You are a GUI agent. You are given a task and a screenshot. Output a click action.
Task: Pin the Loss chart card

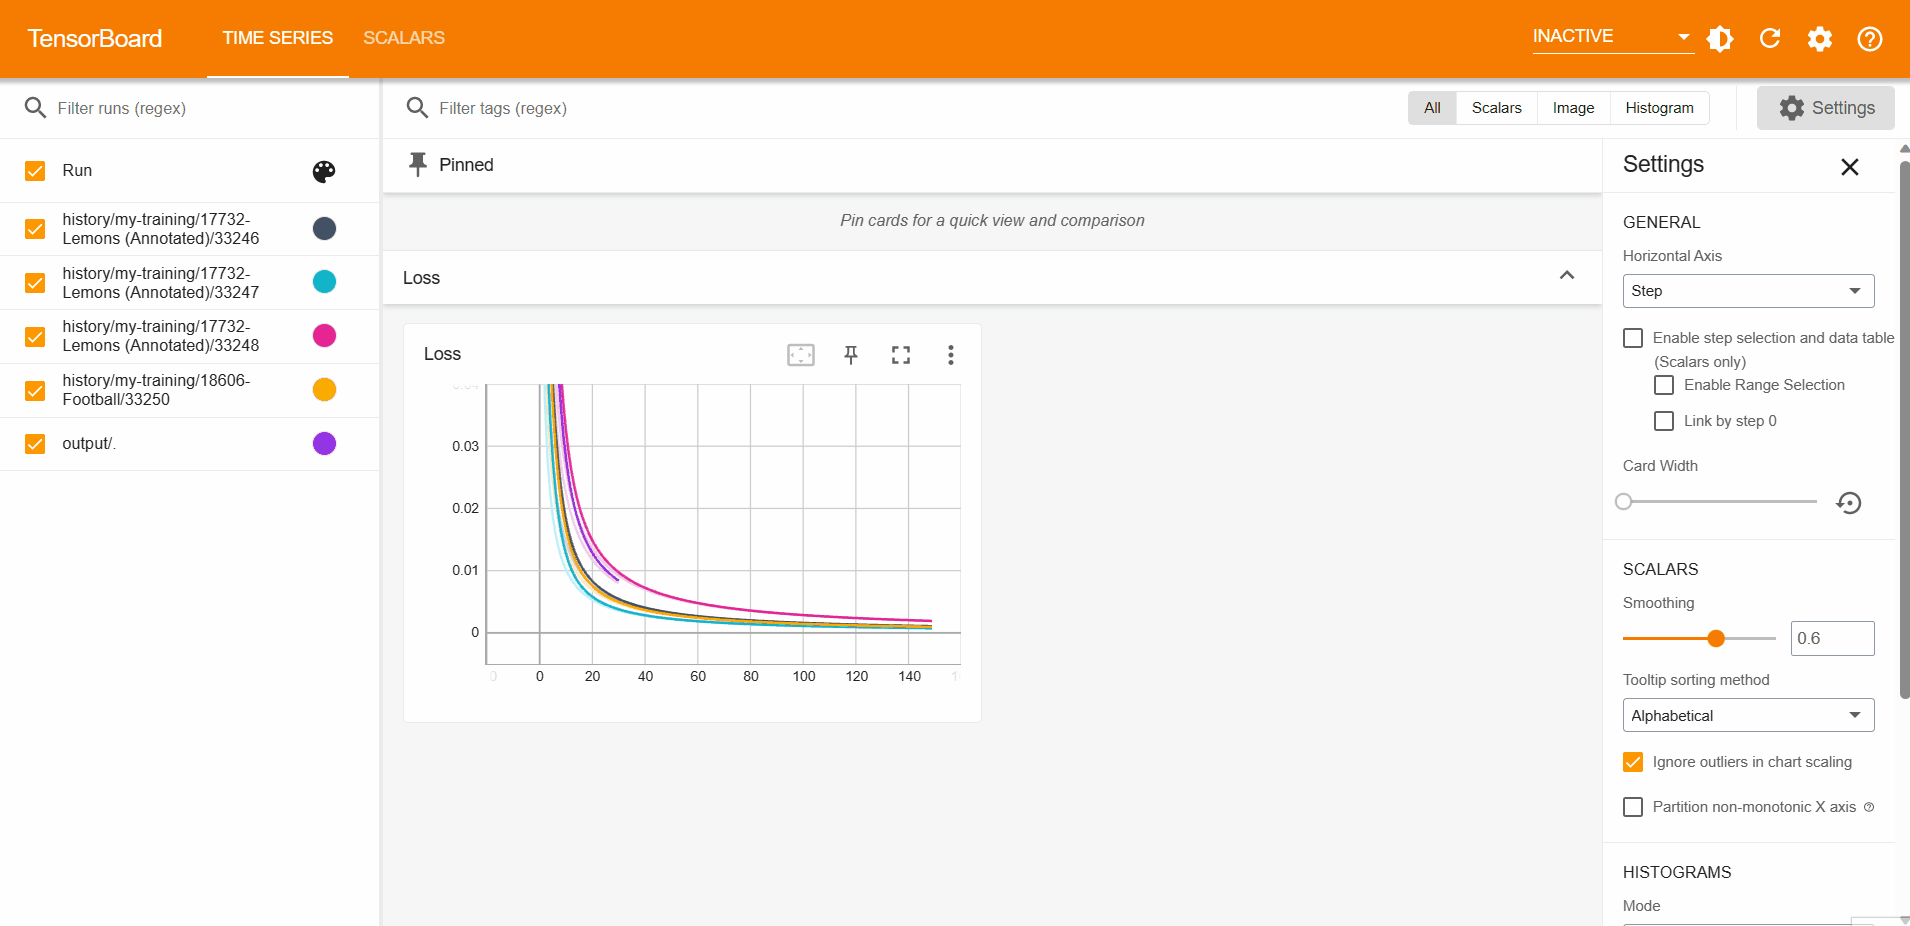(x=851, y=355)
